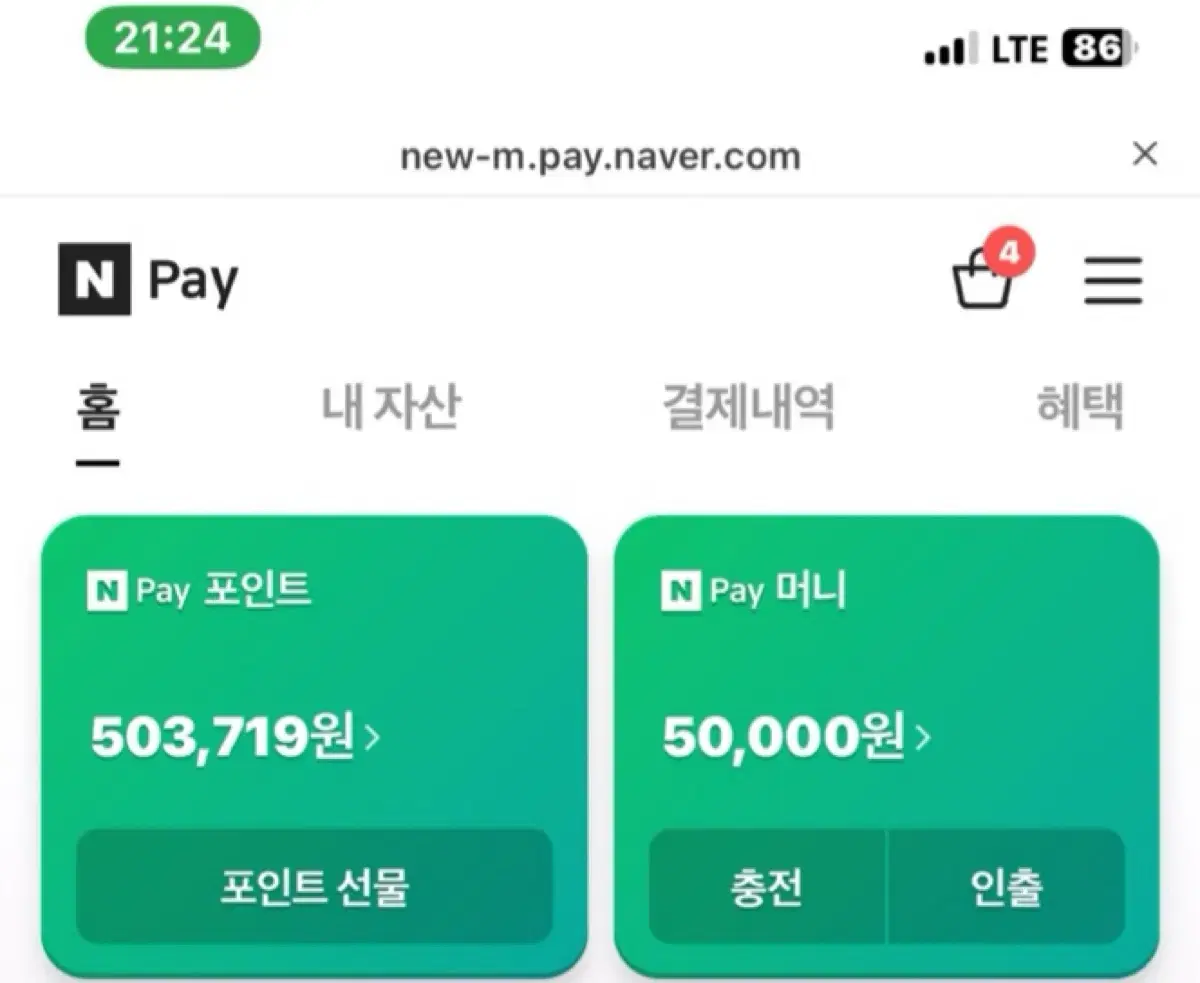Tap the red 4 notification badge
Viewport: 1200px width, 983px height.
[1008, 252]
